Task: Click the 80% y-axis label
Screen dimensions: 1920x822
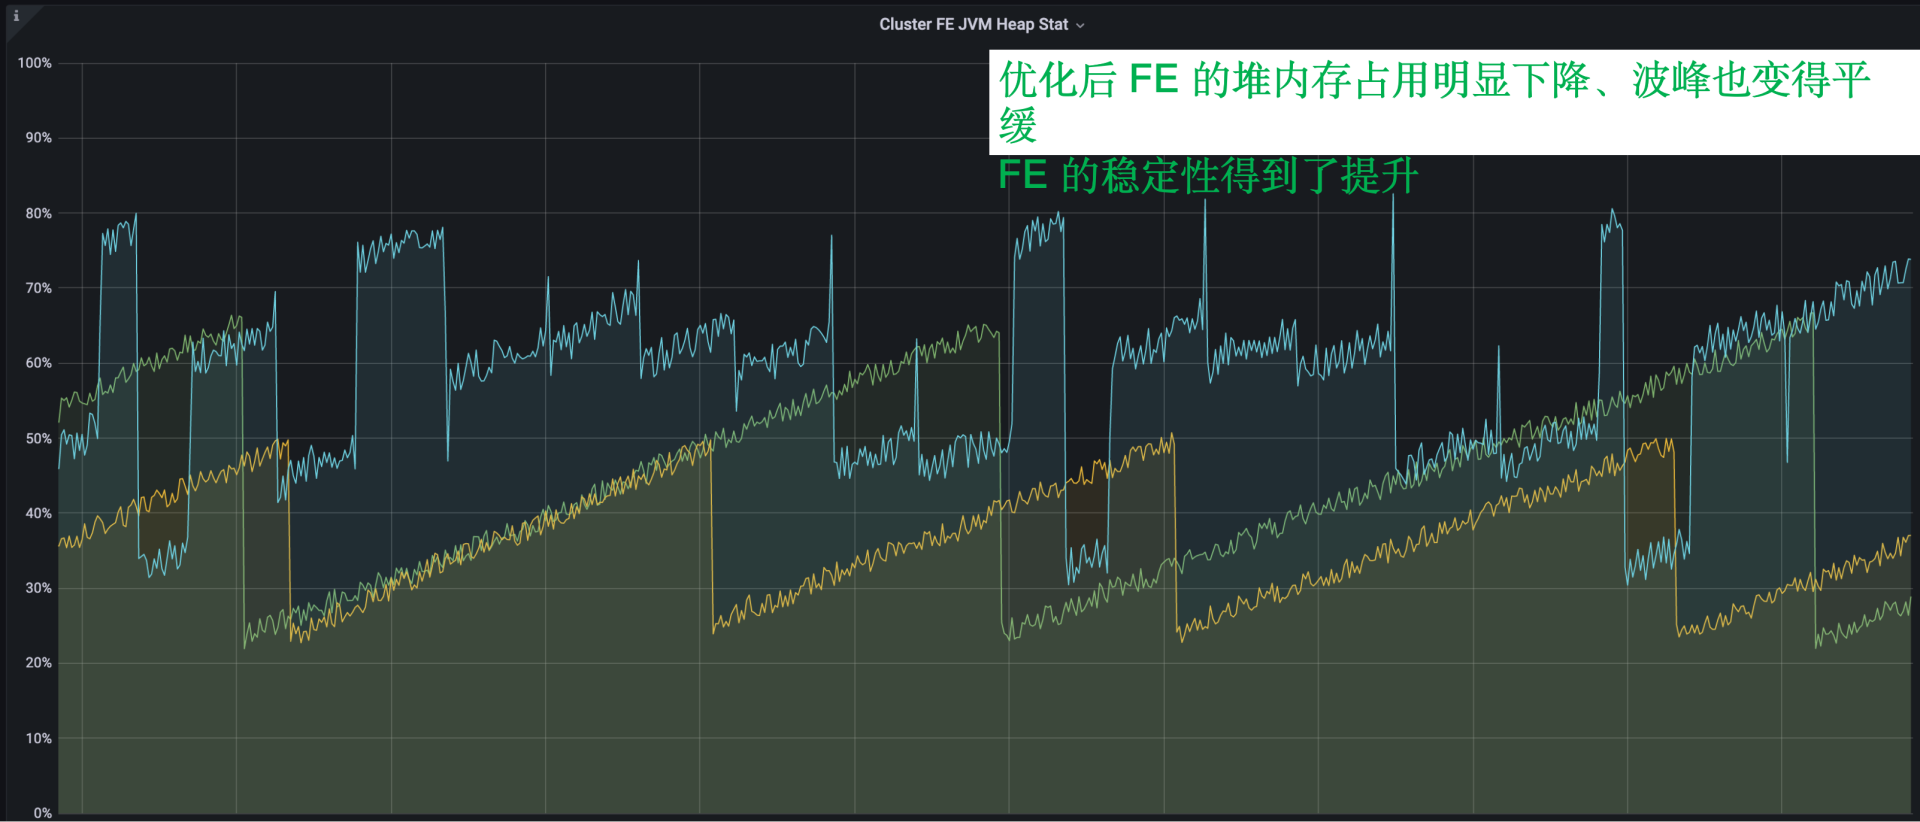Action: coord(38,213)
